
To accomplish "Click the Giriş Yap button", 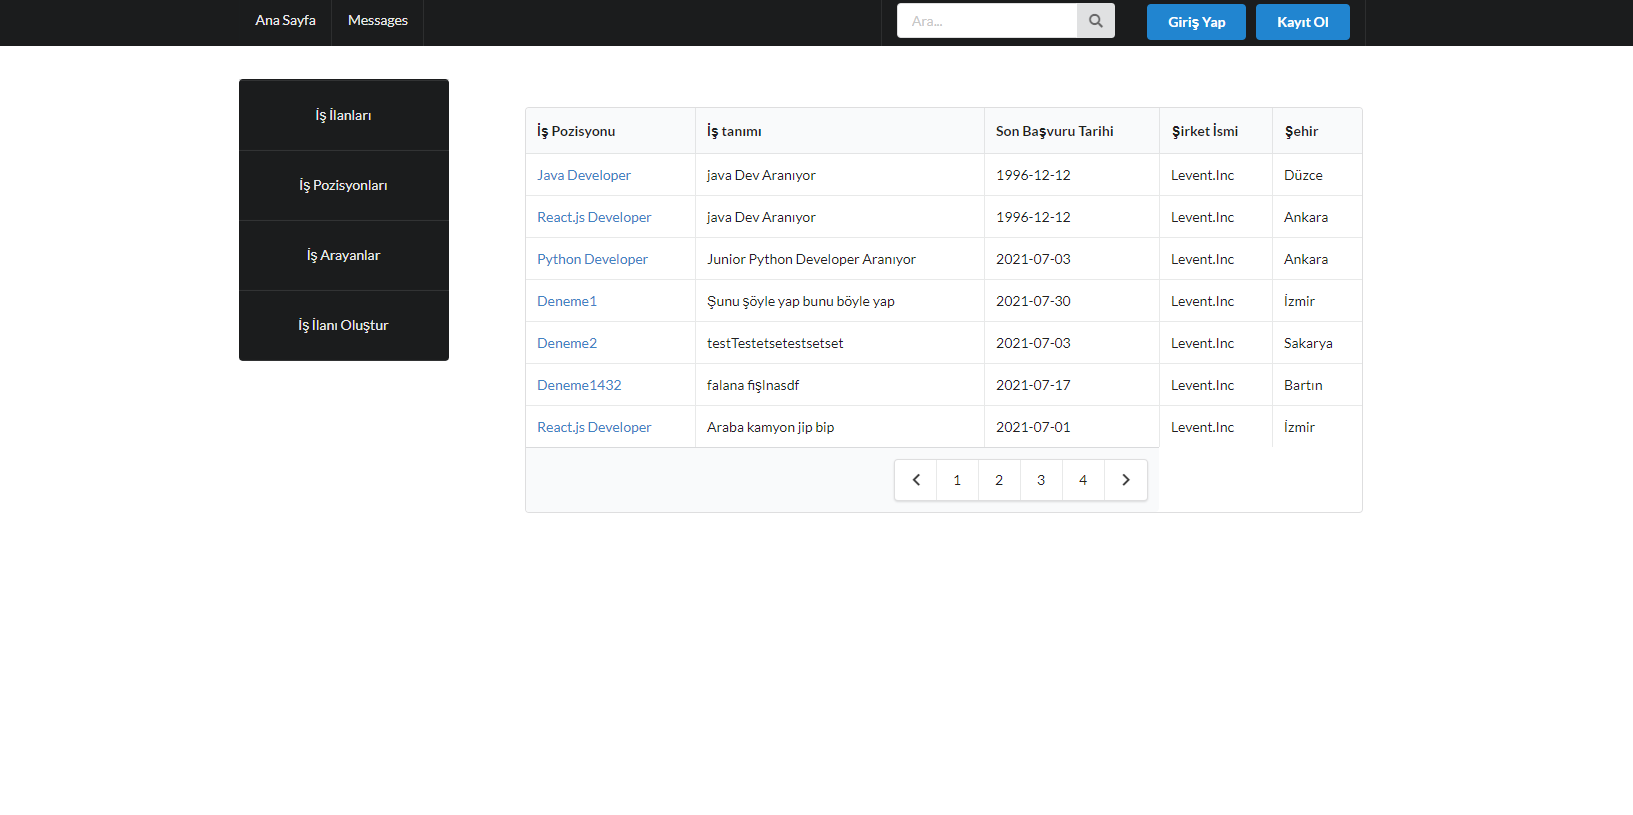I will (1196, 22).
